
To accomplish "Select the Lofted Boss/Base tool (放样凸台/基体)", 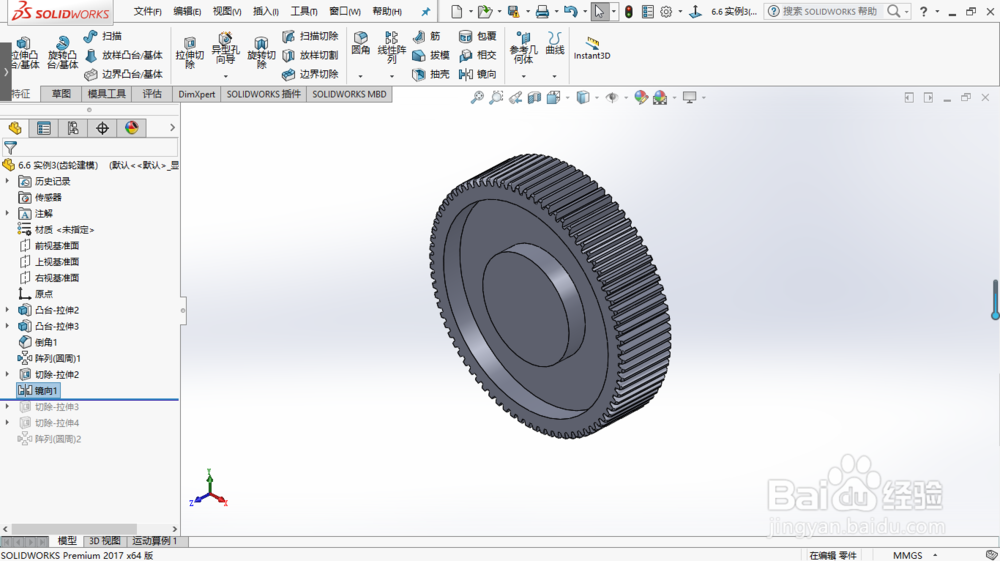I will pyautogui.click(x=124, y=55).
